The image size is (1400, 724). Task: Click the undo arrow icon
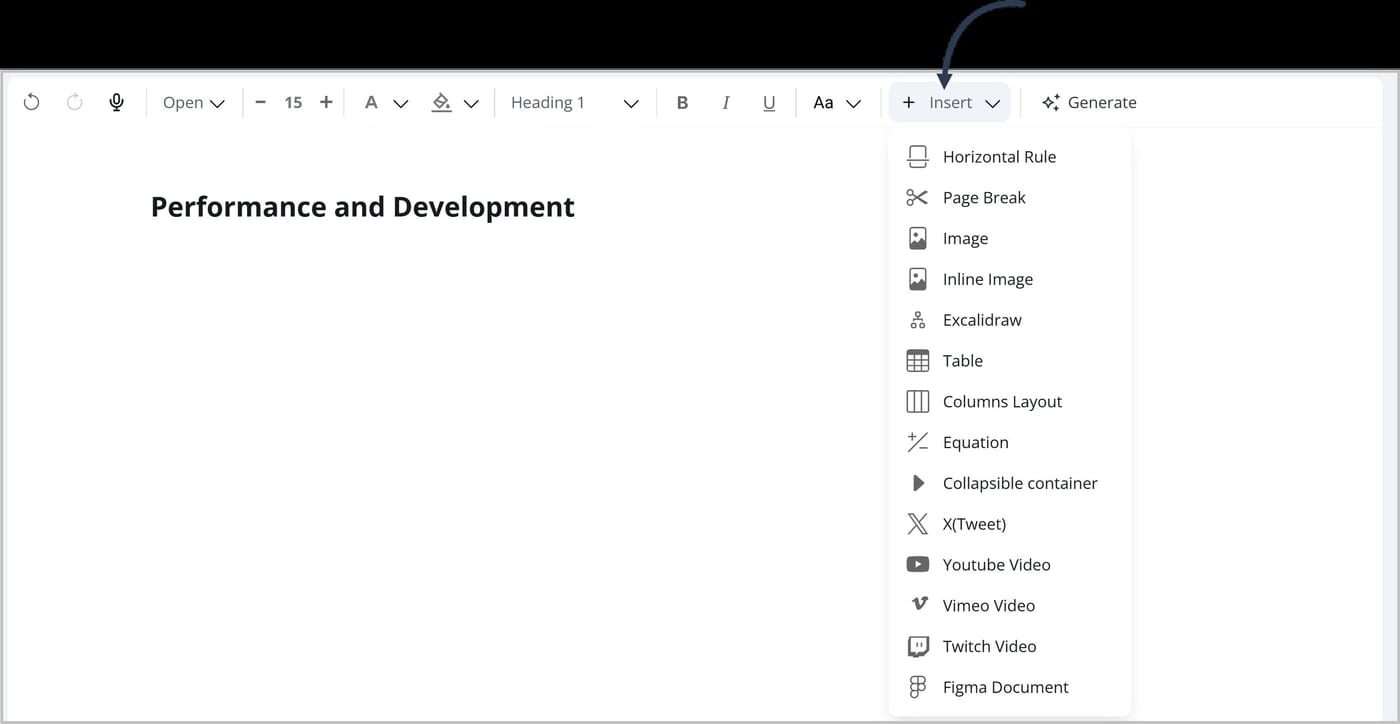pyautogui.click(x=31, y=102)
